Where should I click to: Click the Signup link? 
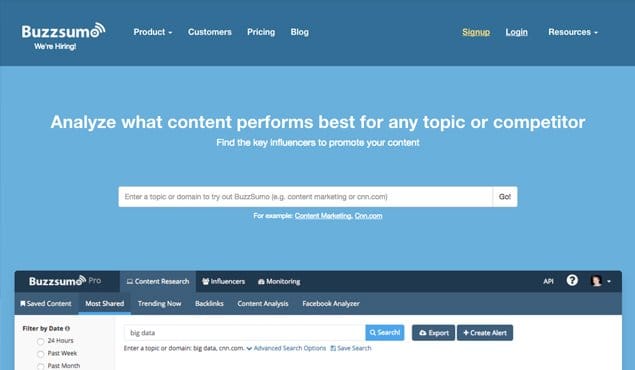476,32
